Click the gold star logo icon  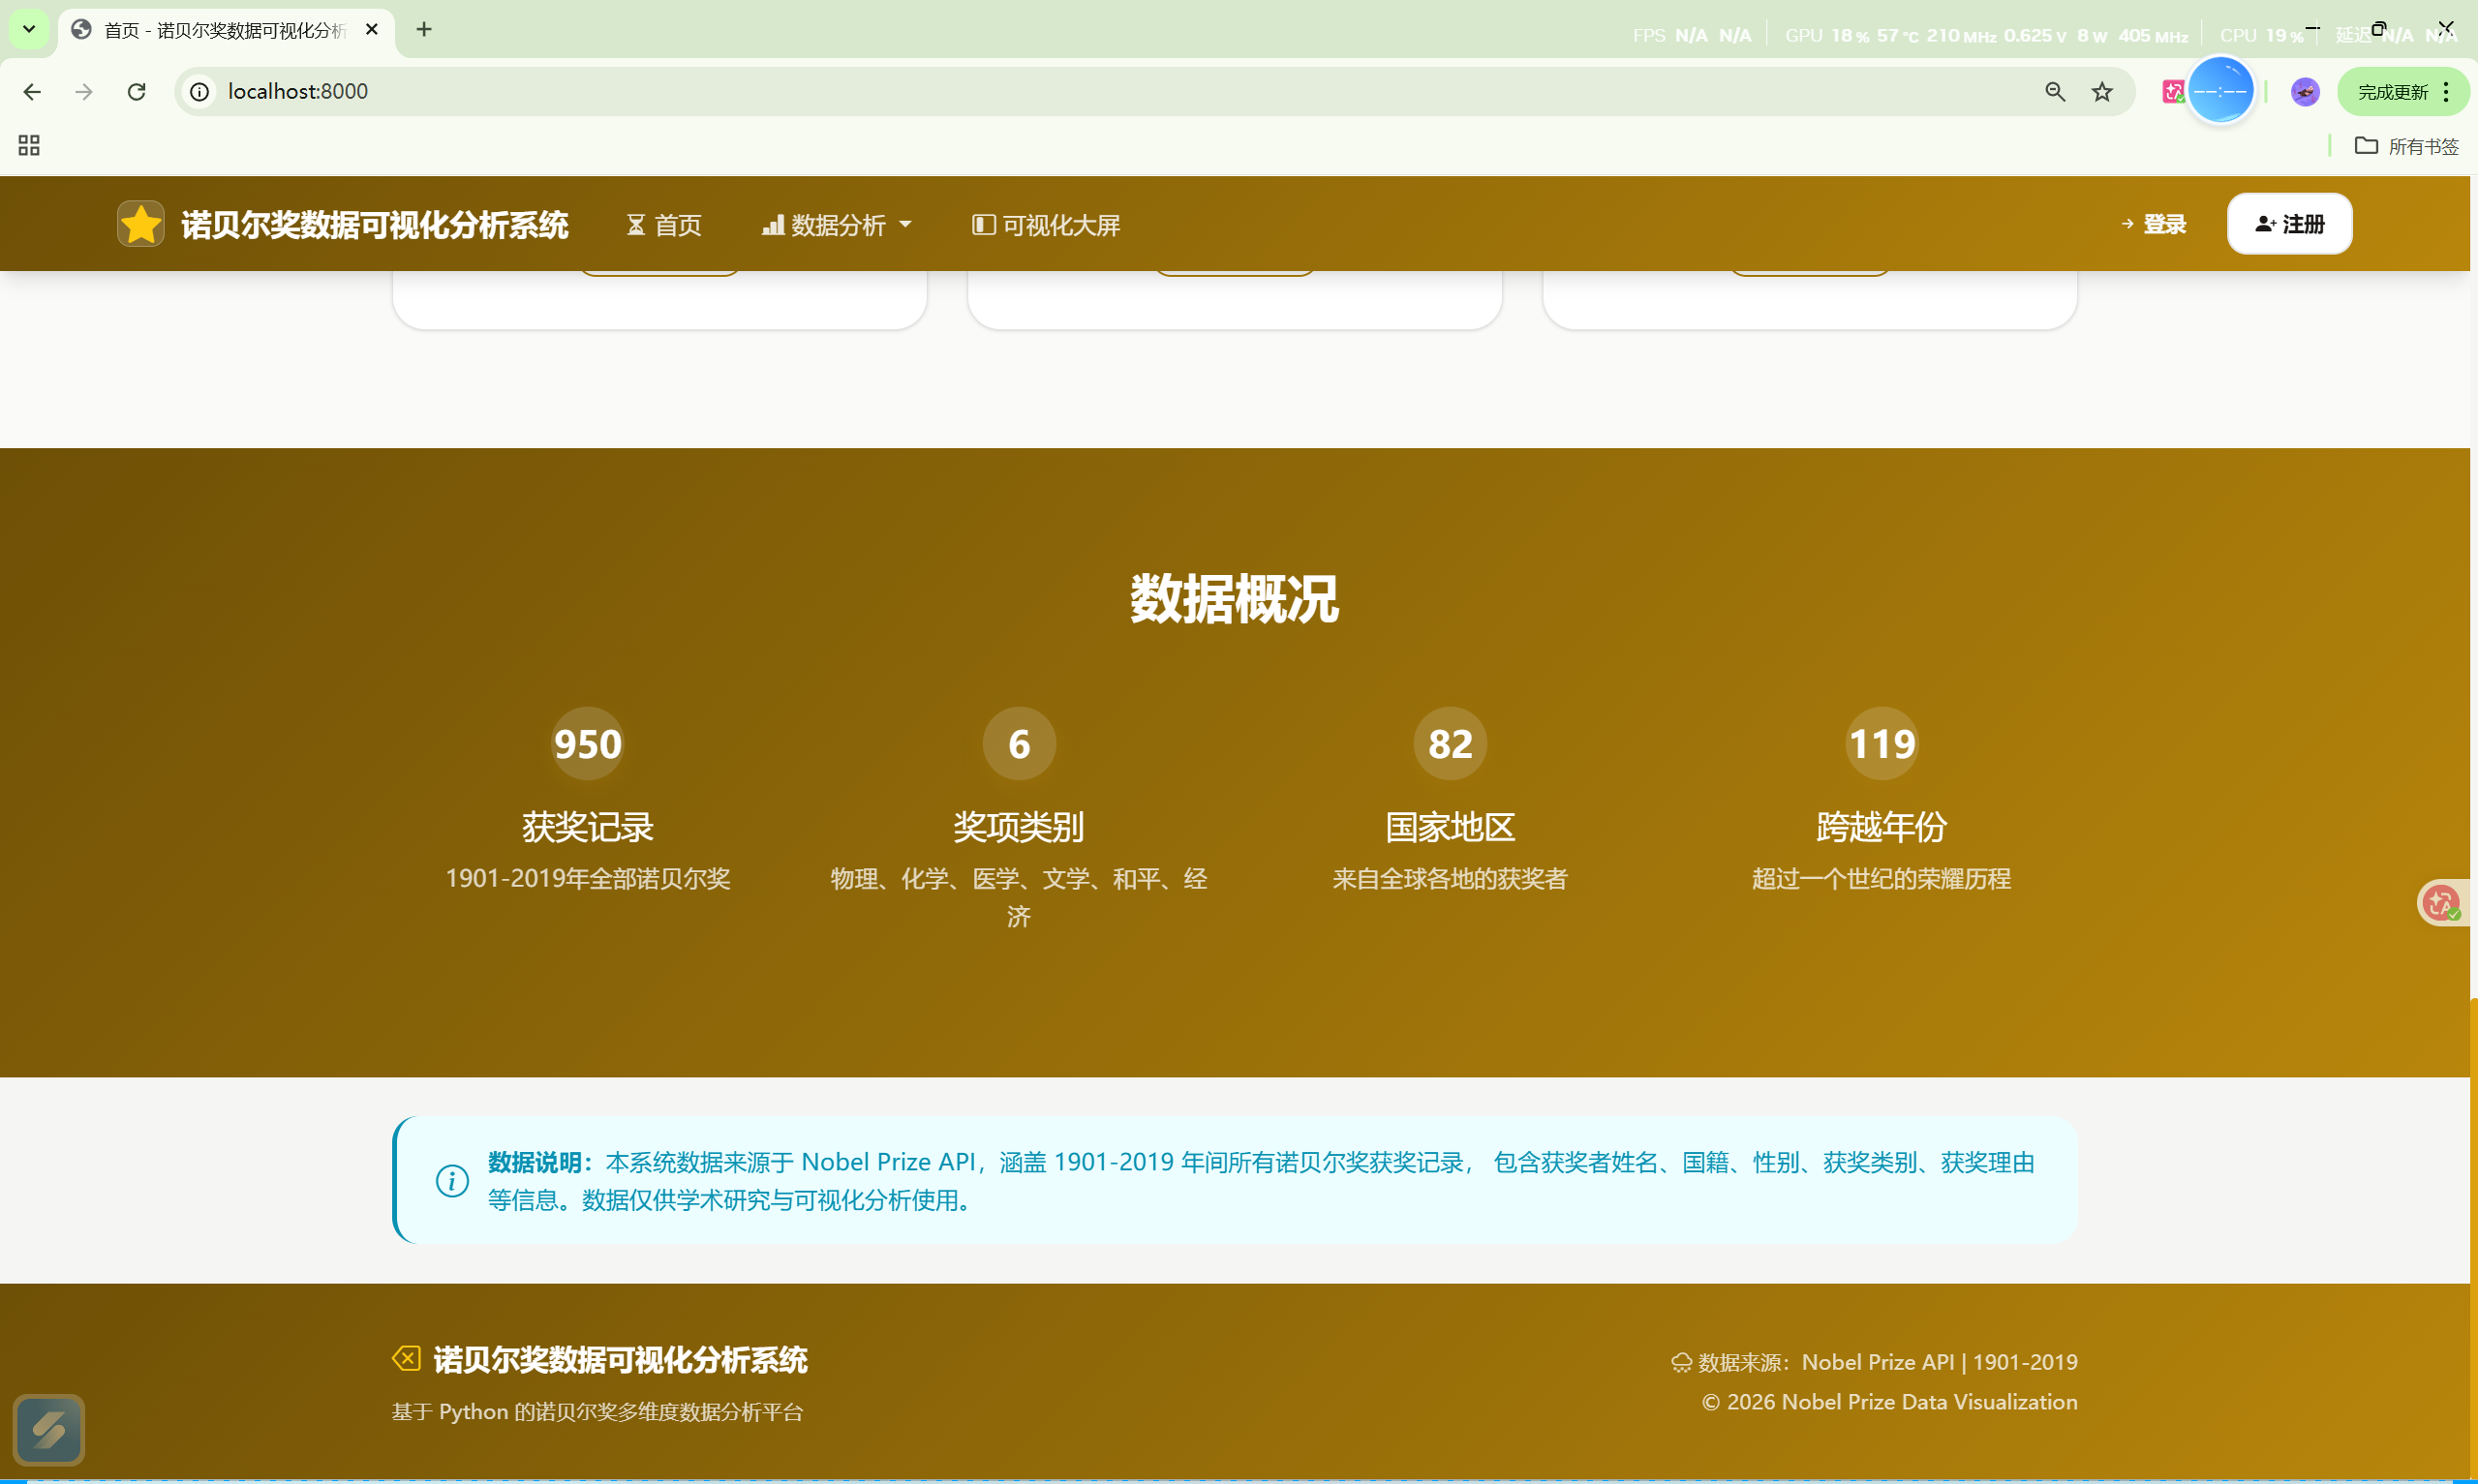[141, 224]
